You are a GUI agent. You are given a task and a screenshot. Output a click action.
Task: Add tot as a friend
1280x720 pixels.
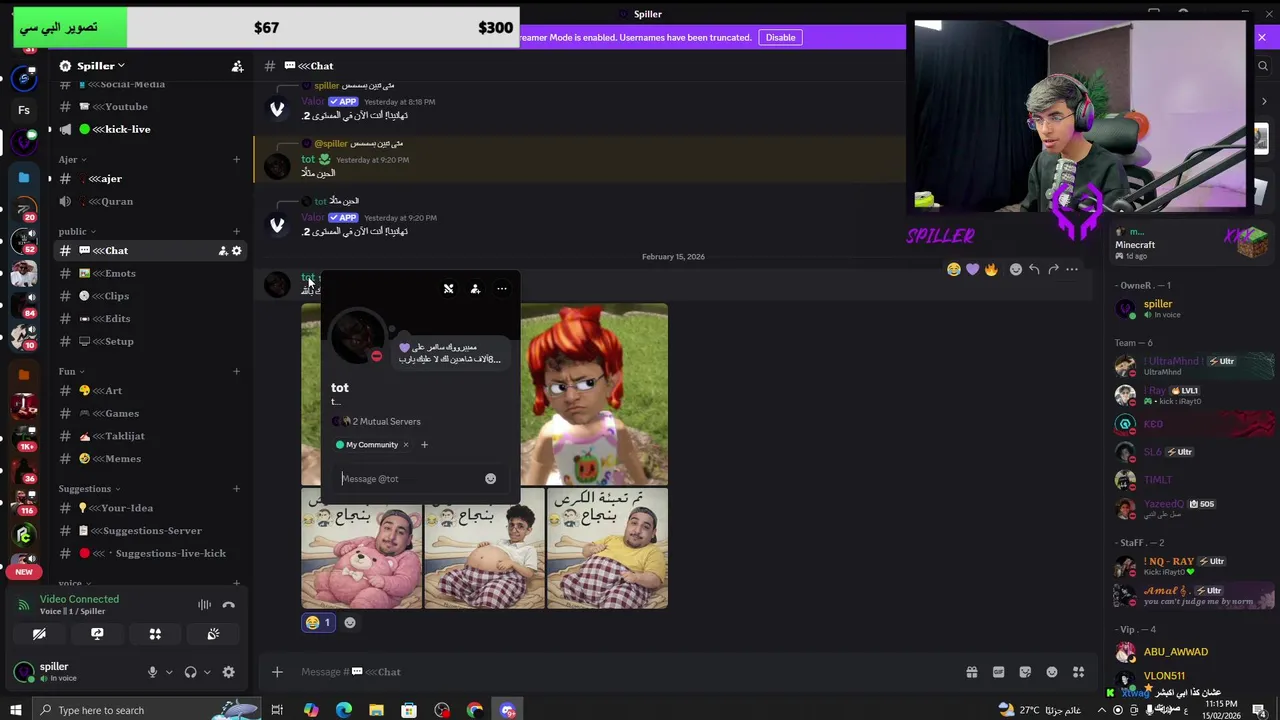point(475,289)
